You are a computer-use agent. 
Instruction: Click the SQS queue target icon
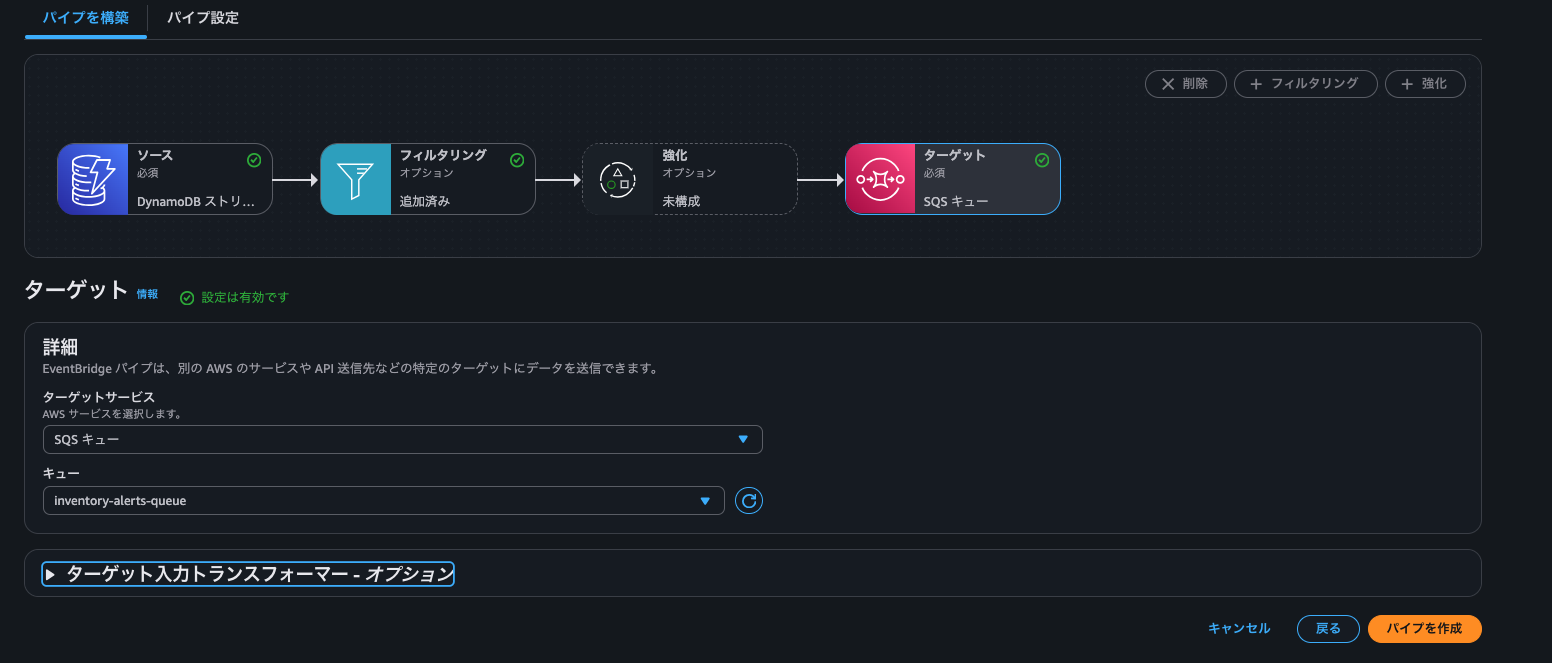881,179
